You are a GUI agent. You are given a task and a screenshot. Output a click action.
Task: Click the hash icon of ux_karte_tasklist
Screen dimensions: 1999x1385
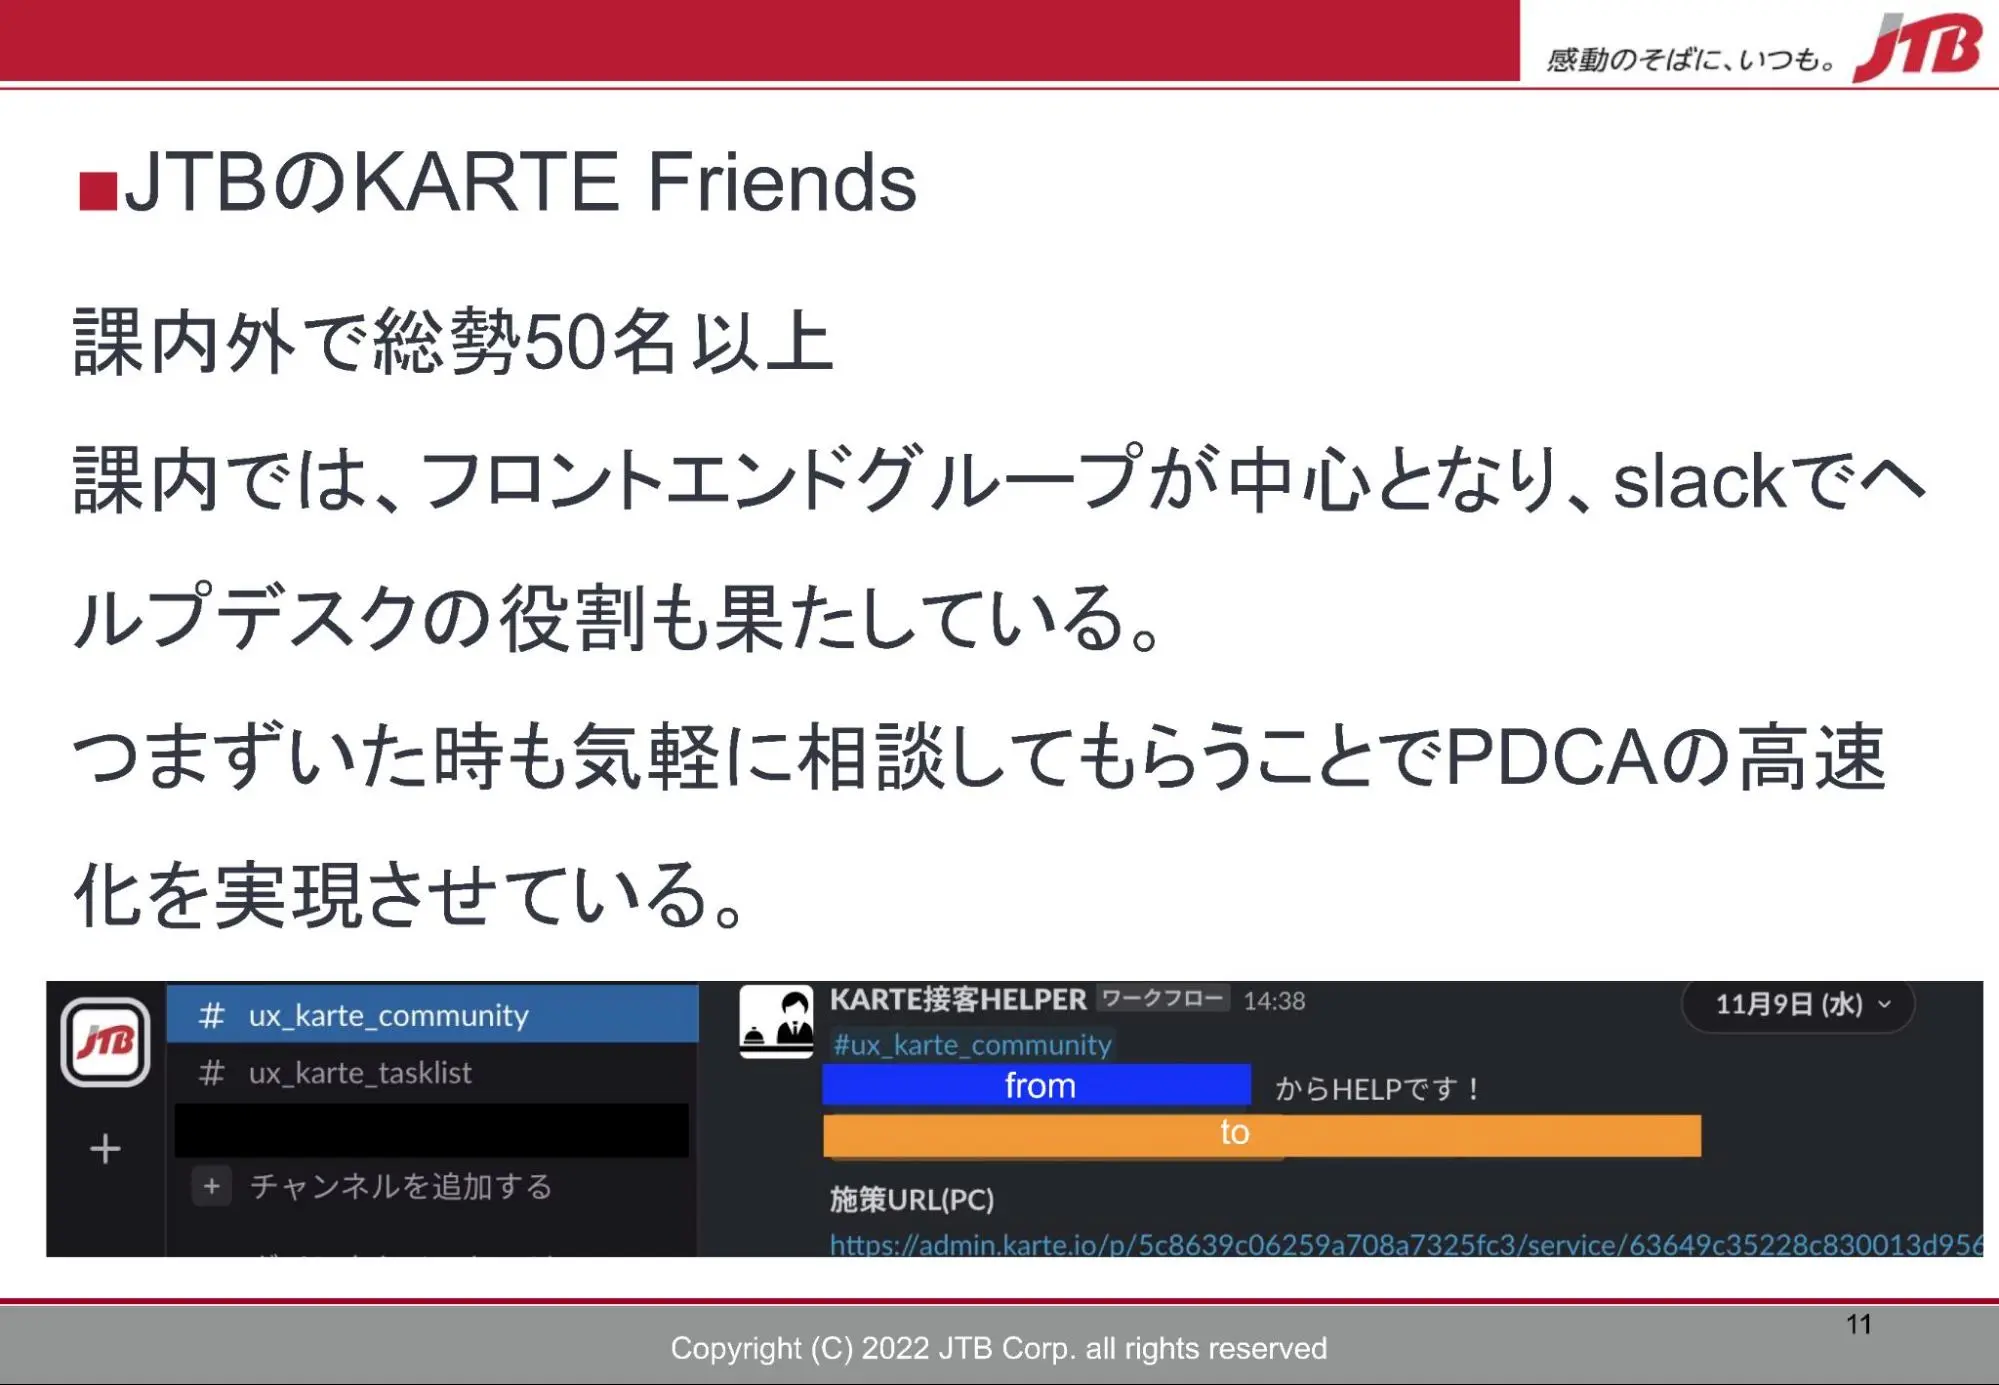[211, 1073]
